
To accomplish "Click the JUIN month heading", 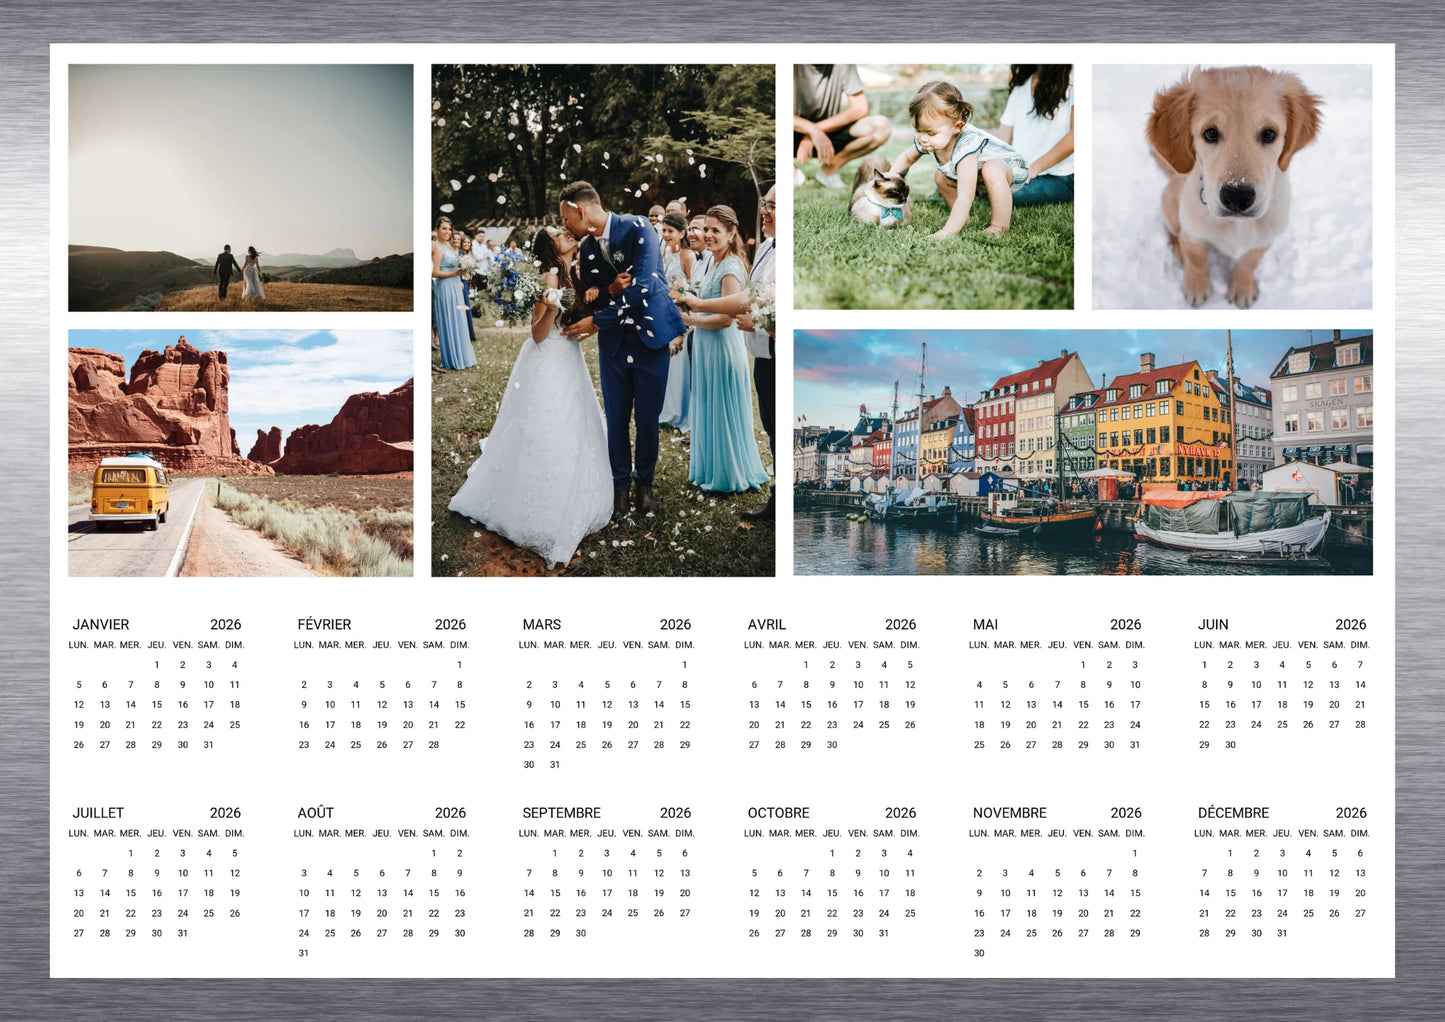I will 1213,624.
